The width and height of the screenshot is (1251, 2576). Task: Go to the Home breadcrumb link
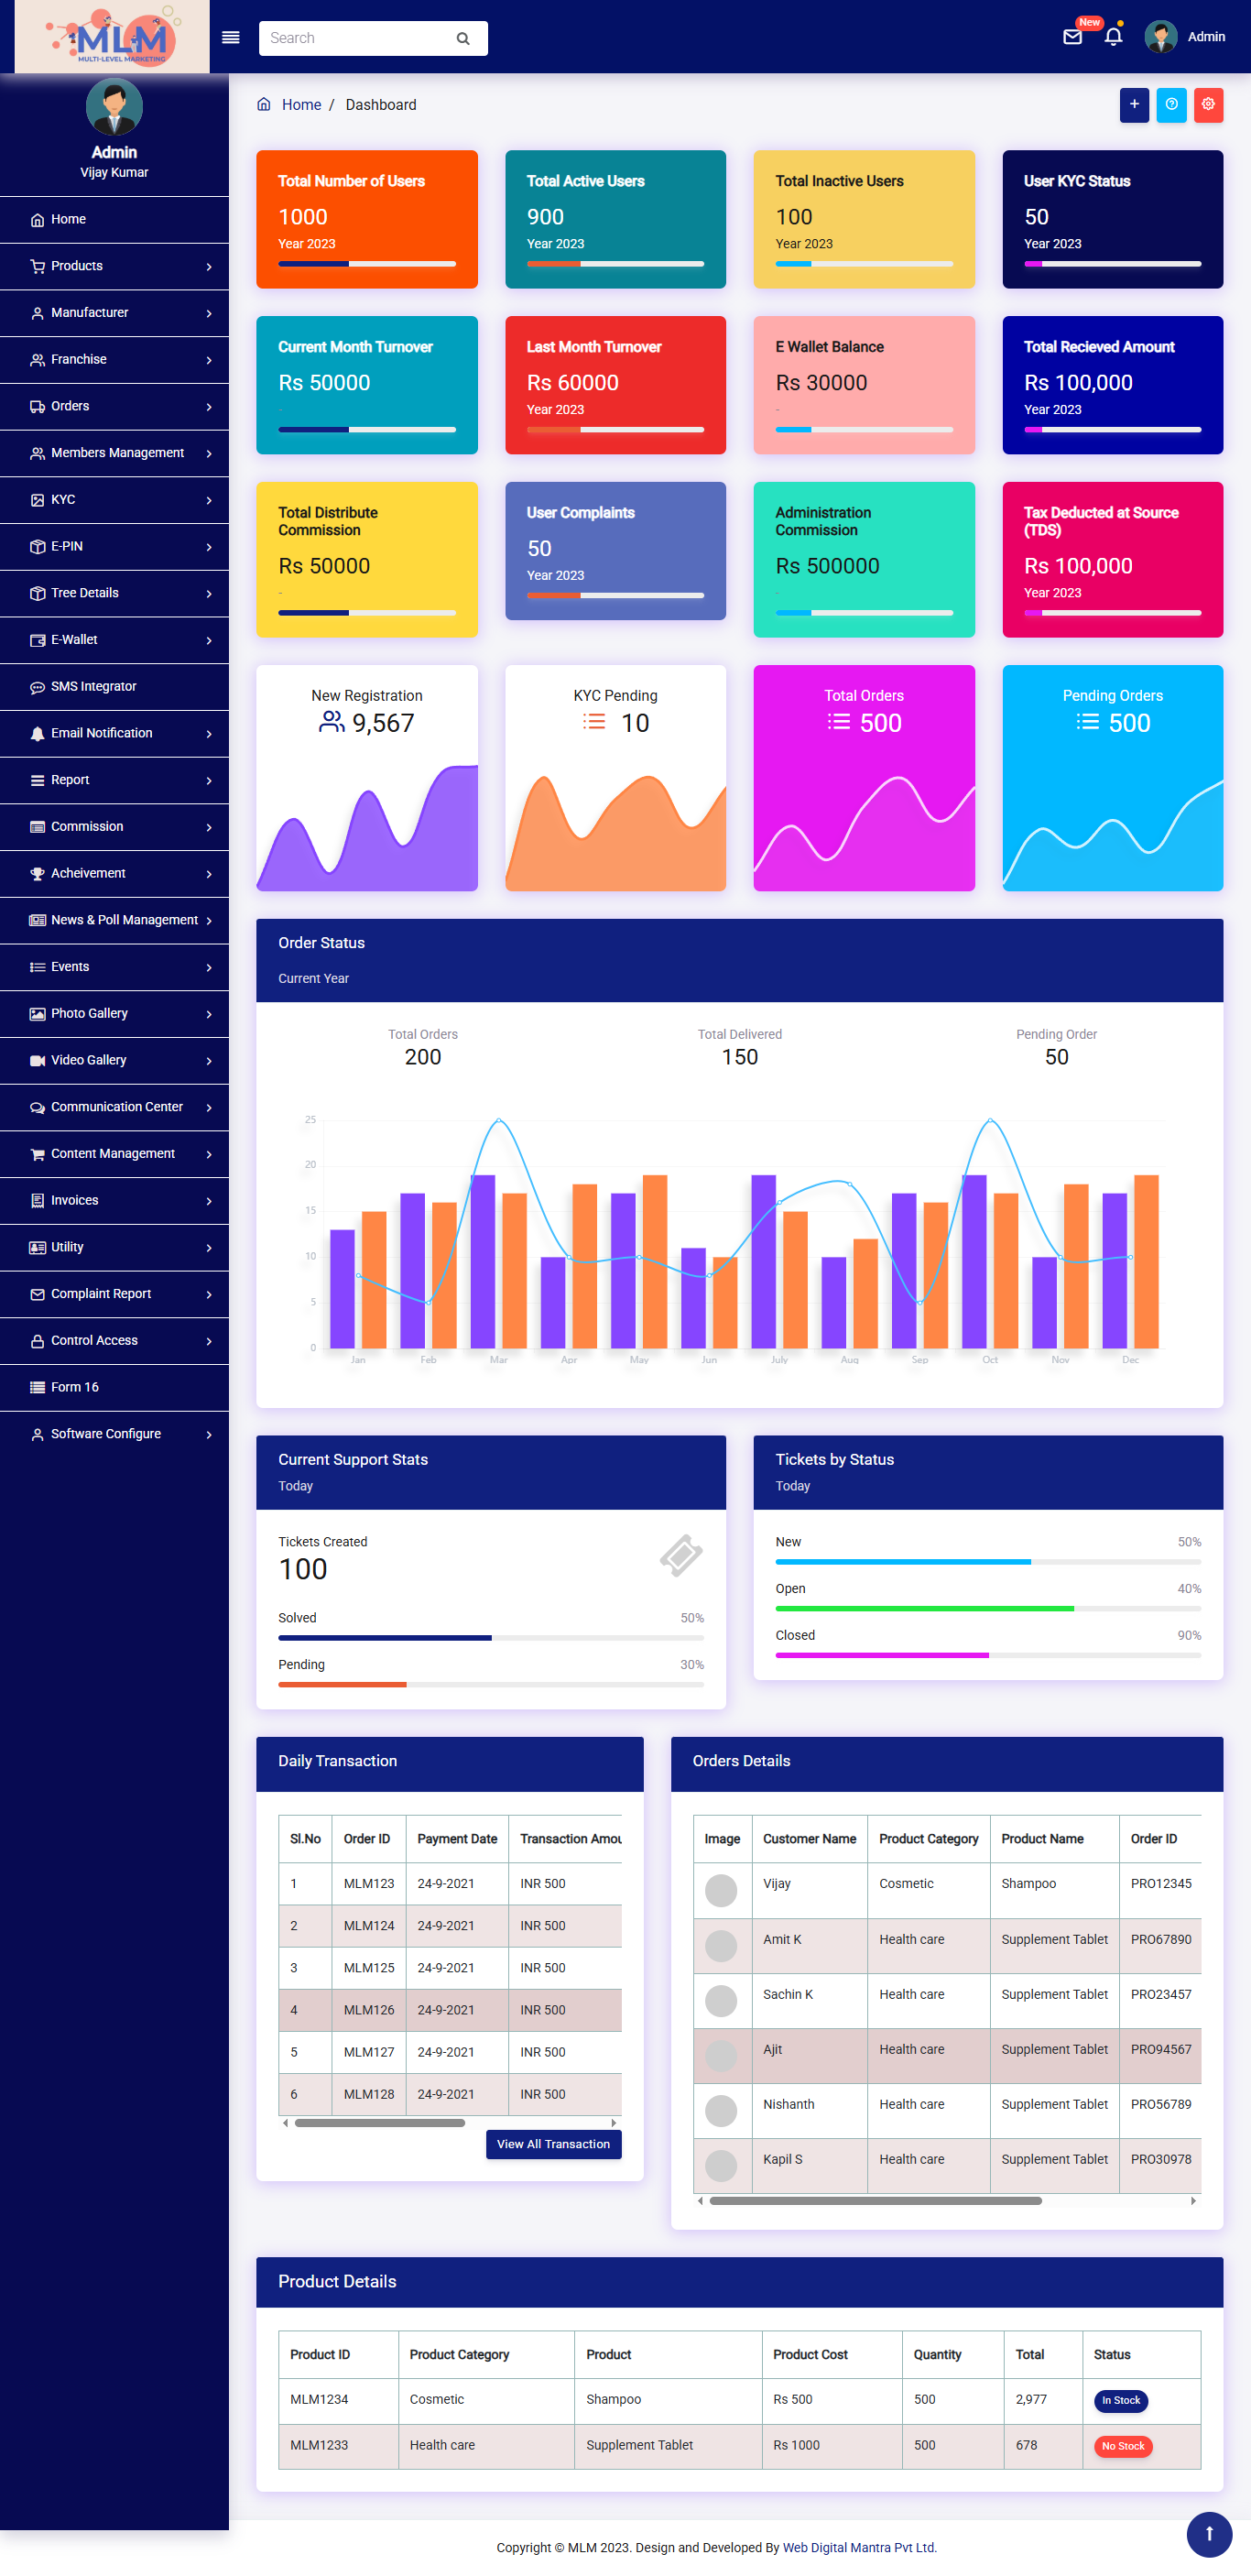click(301, 105)
